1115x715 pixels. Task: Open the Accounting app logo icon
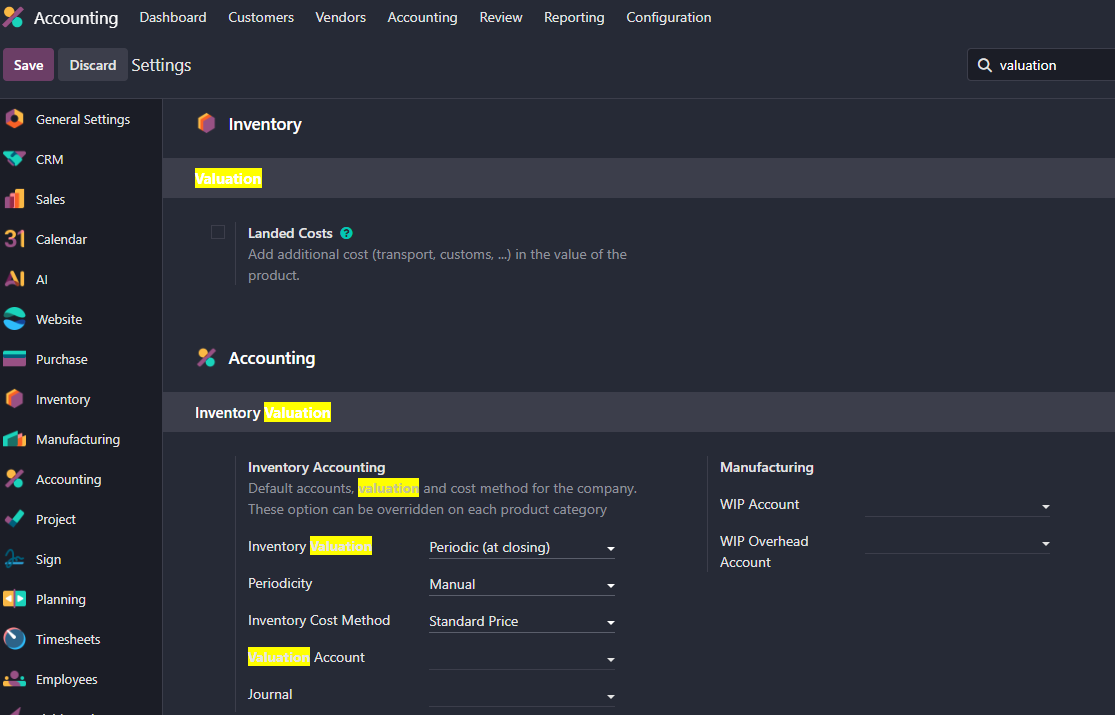pyautogui.click(x=13, y=18)
